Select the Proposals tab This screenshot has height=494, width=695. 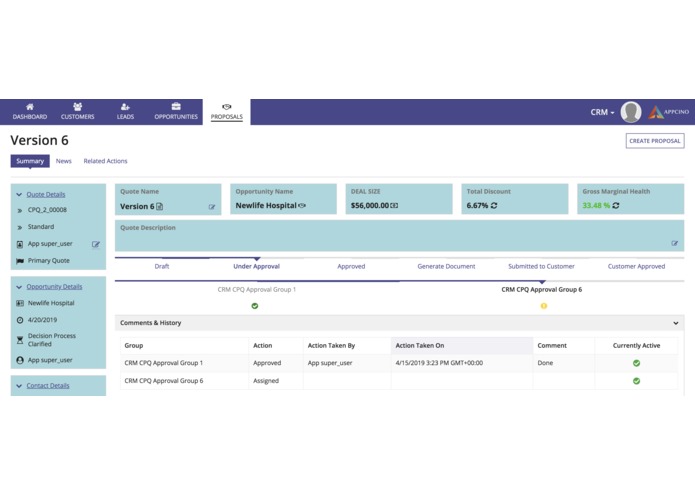tap(226, 112)
